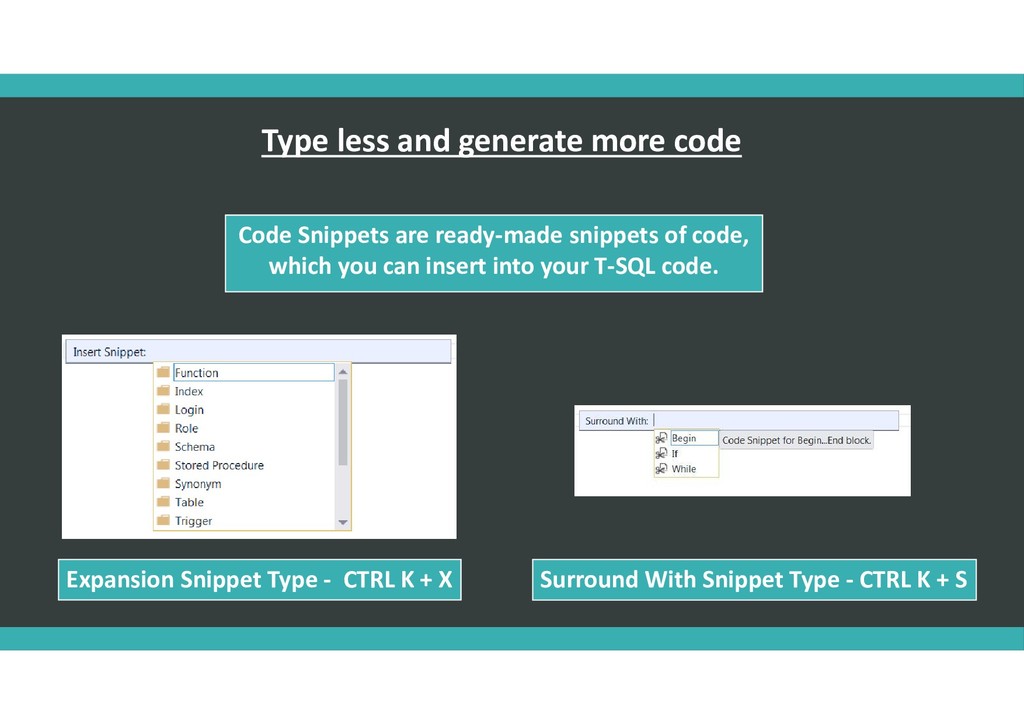Screen dimensions: 1024x724
Task: Open the Synonym snippet folder icon
Action: 163,483
